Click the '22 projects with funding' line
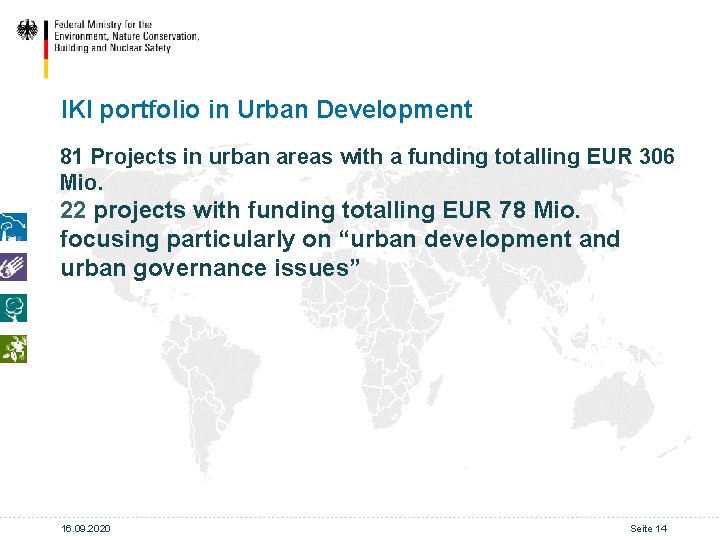This screenshot has width=720, height=540. click(320, 210)
